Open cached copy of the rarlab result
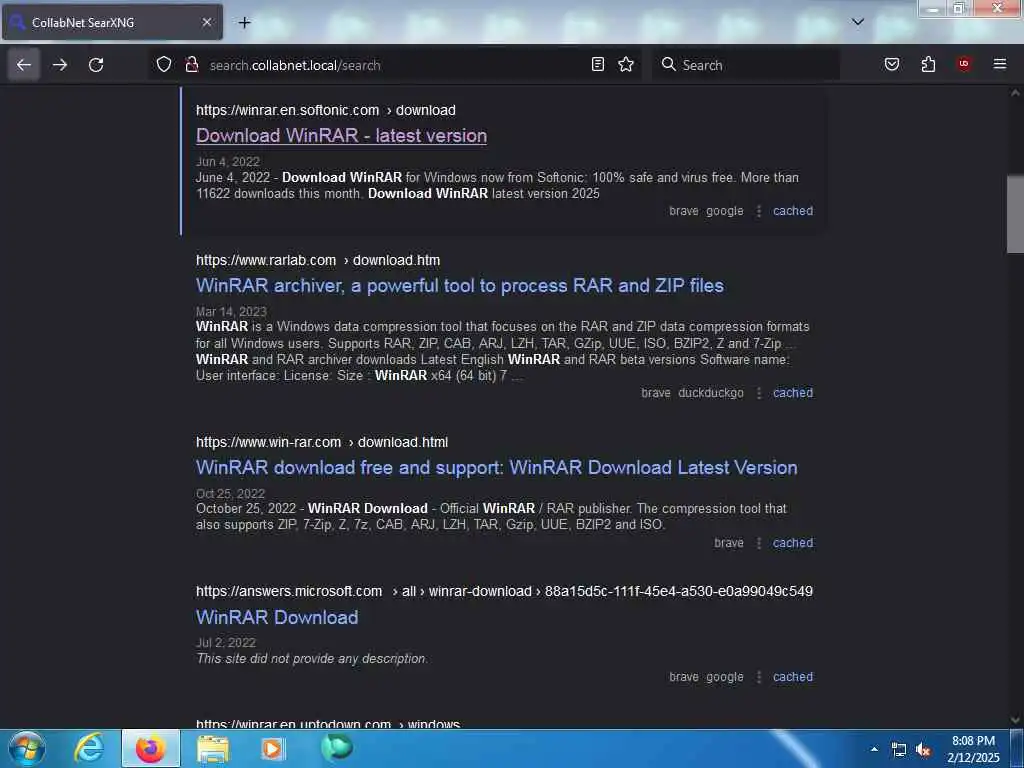 click(x=793, y=392)
